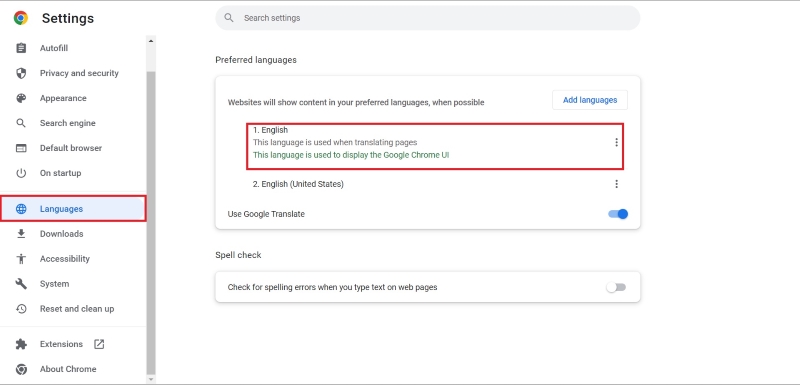Click the magnifier icon in search bar
Image resolution: width=800 pixels, height=385 pixels.
pyautogui.click(x=229, y=18)
